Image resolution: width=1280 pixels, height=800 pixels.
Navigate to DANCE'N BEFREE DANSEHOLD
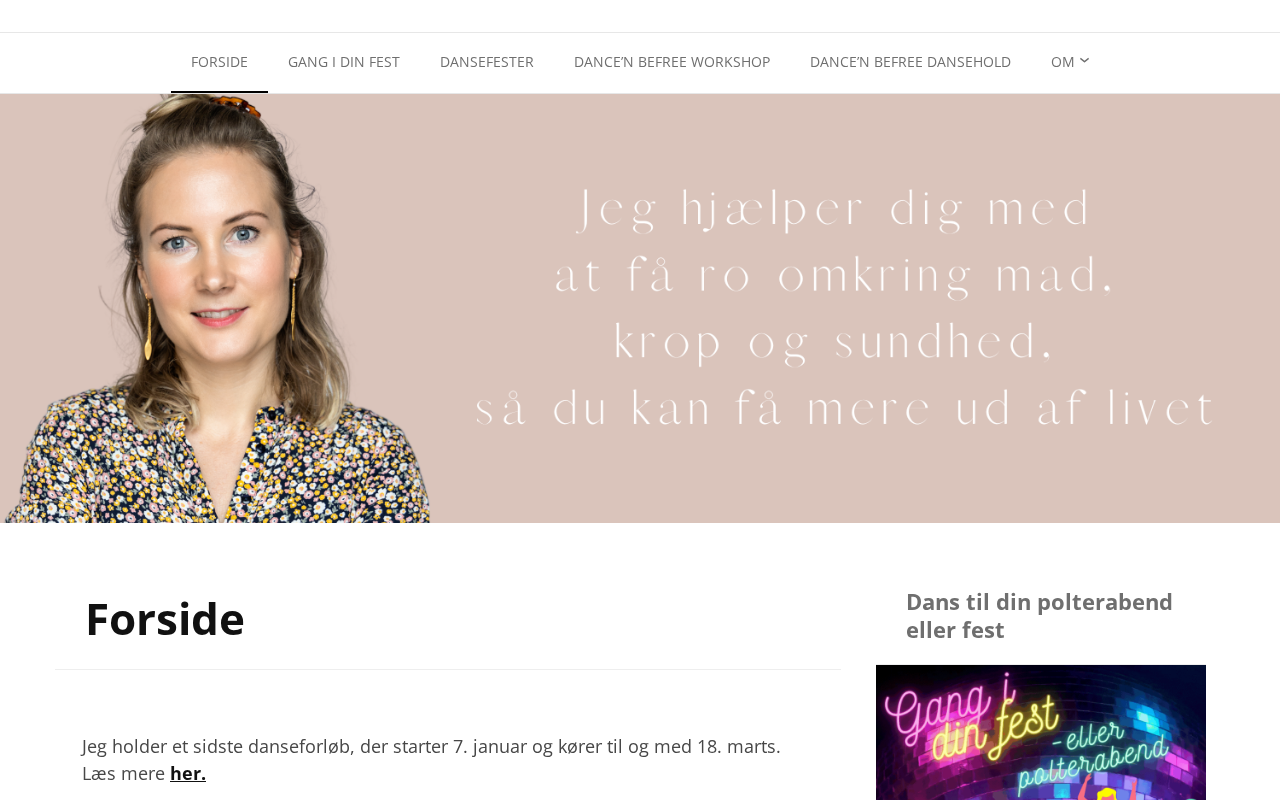coord(910,62)
